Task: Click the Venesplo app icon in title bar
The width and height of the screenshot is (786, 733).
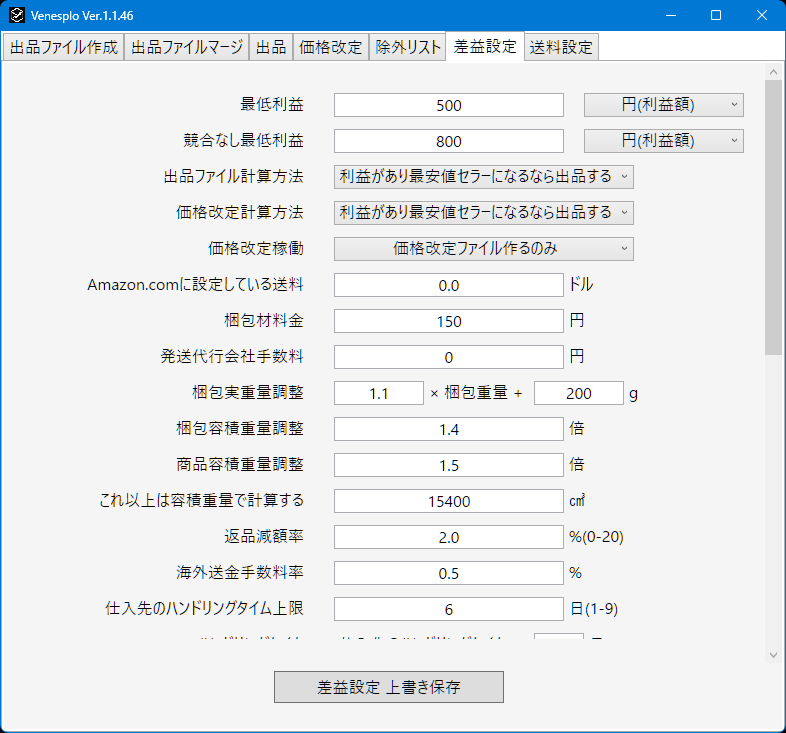Action: click(x=17, y=15)
